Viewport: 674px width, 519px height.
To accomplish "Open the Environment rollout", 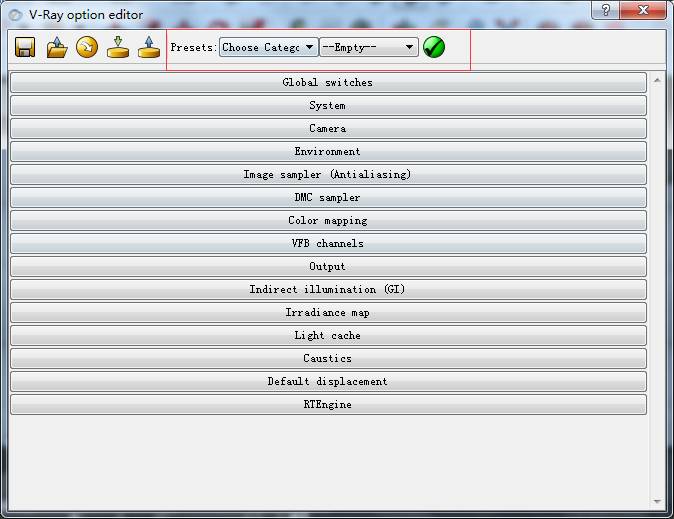I will [x=328, y=152].
